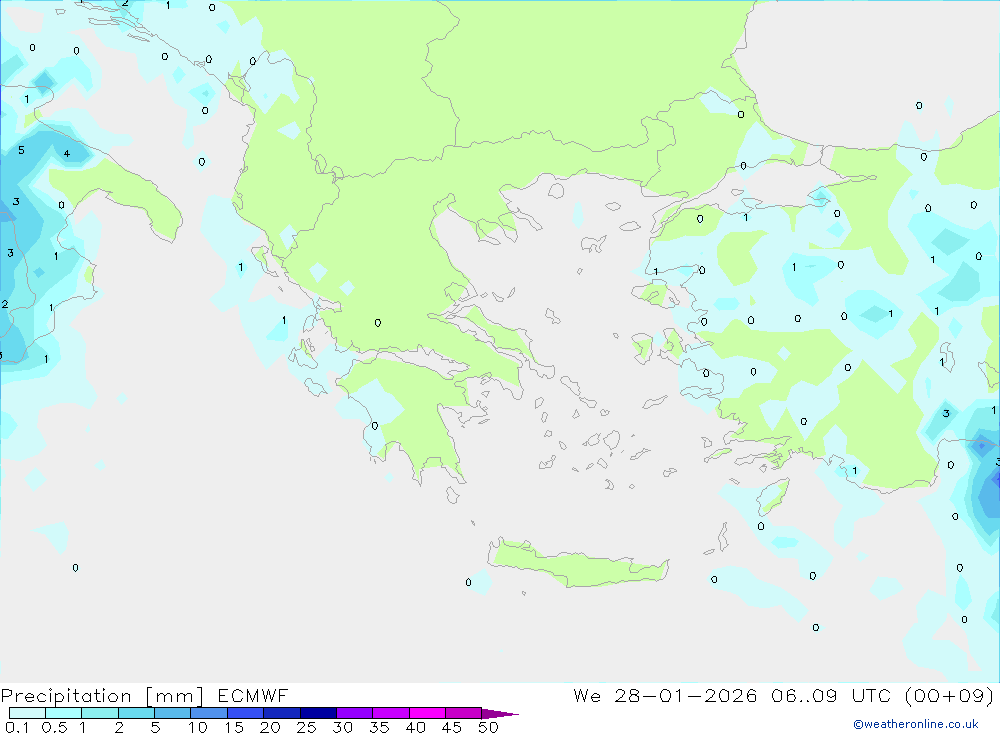Click the 15–20 mm blue legend segment

[x=245, y=713]
